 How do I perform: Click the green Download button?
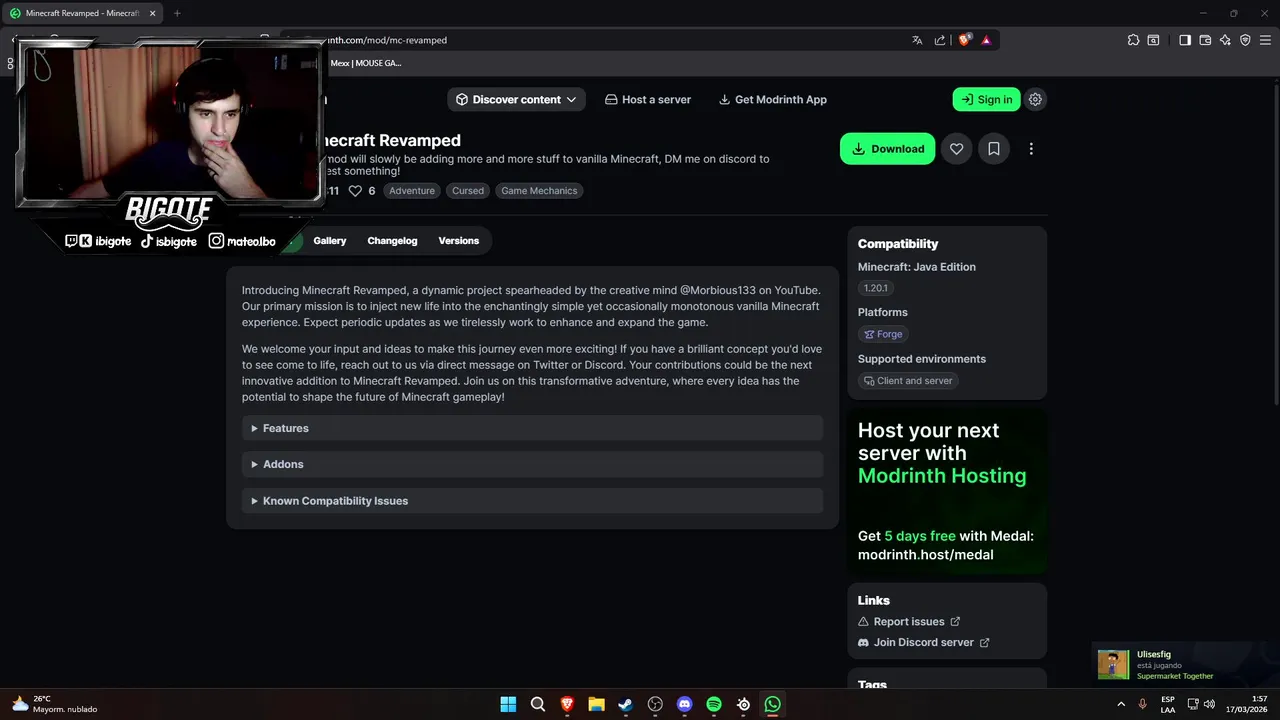(x=888, y=149)
